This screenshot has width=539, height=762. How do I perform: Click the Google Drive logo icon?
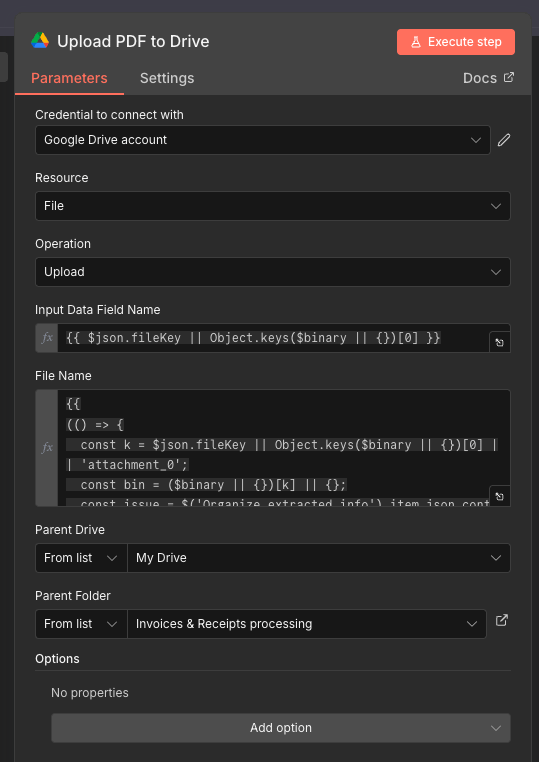(x=40, y=41)
